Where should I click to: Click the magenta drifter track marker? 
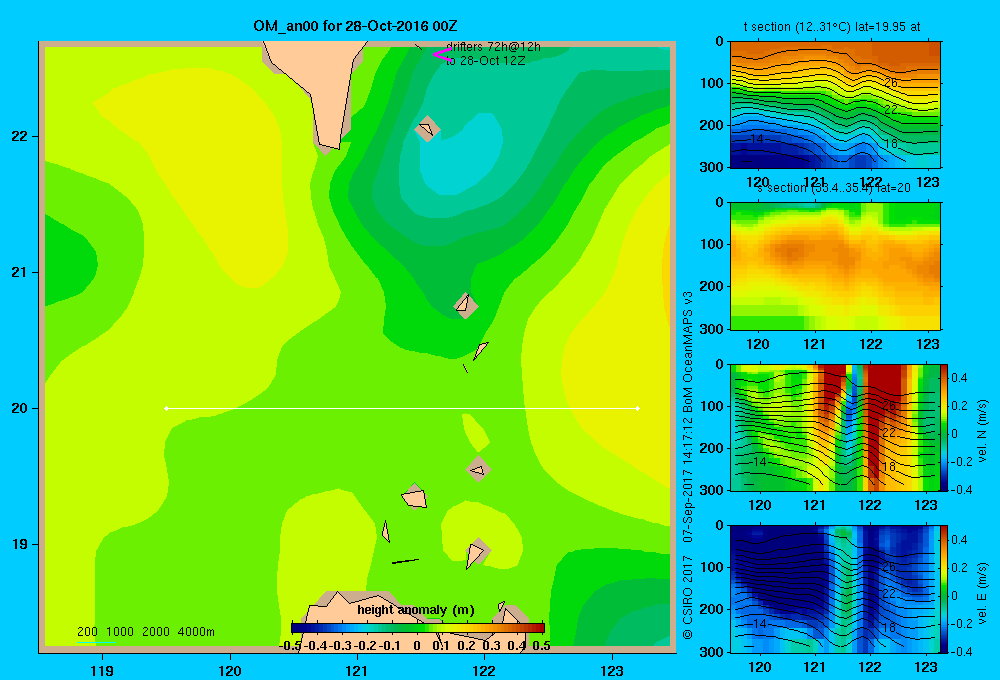(441, 55)
